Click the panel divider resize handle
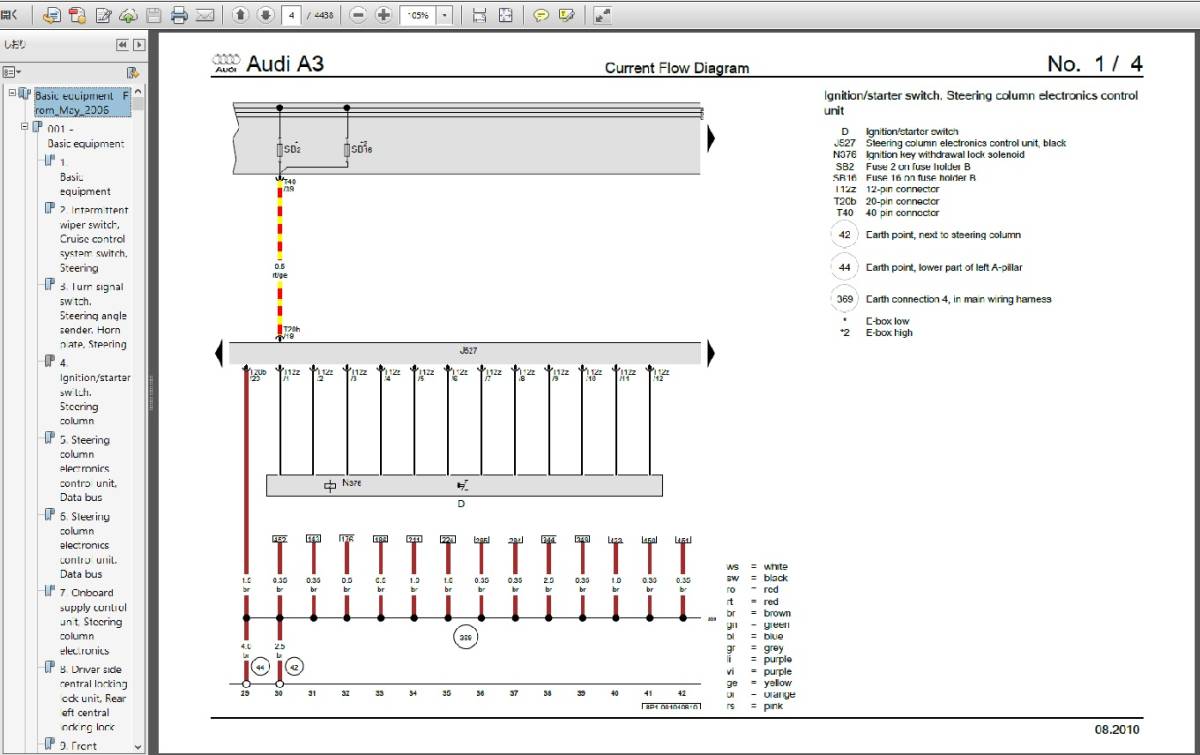Viewport: 1200px width, 755px height. click(x=153, y=392)
